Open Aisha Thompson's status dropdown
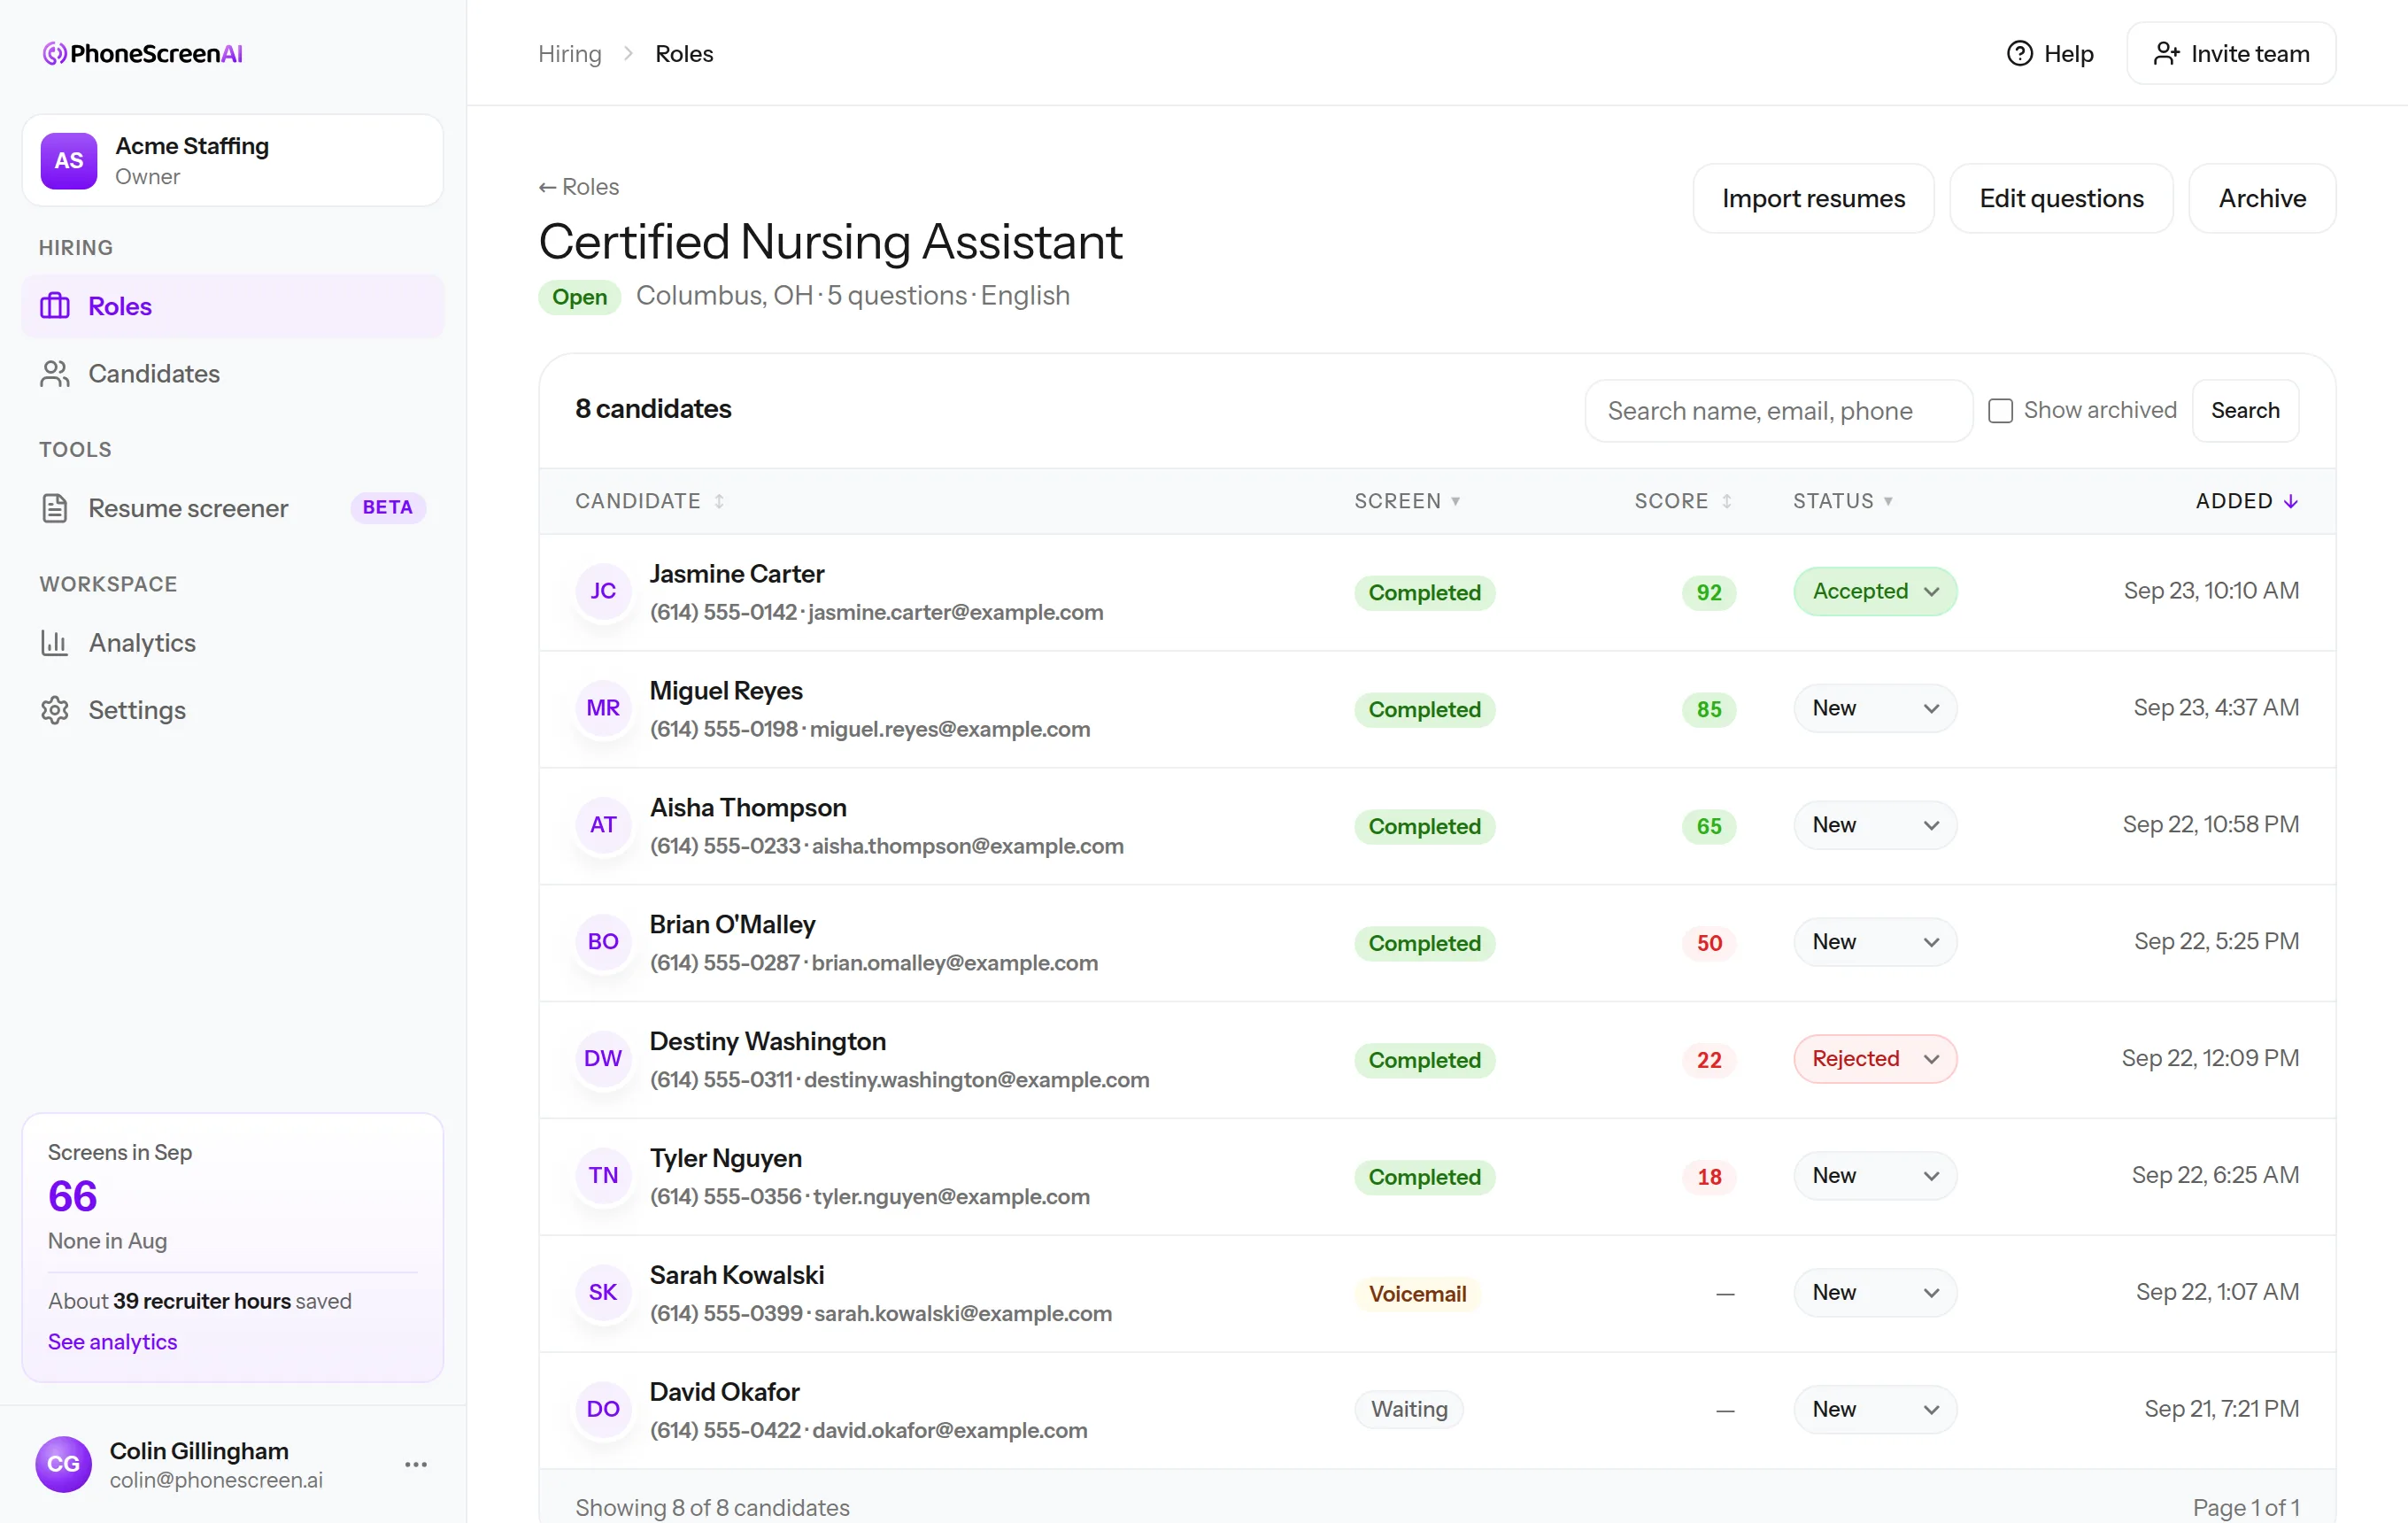Screen dimensions: 2408x1523 (1875, 825)
